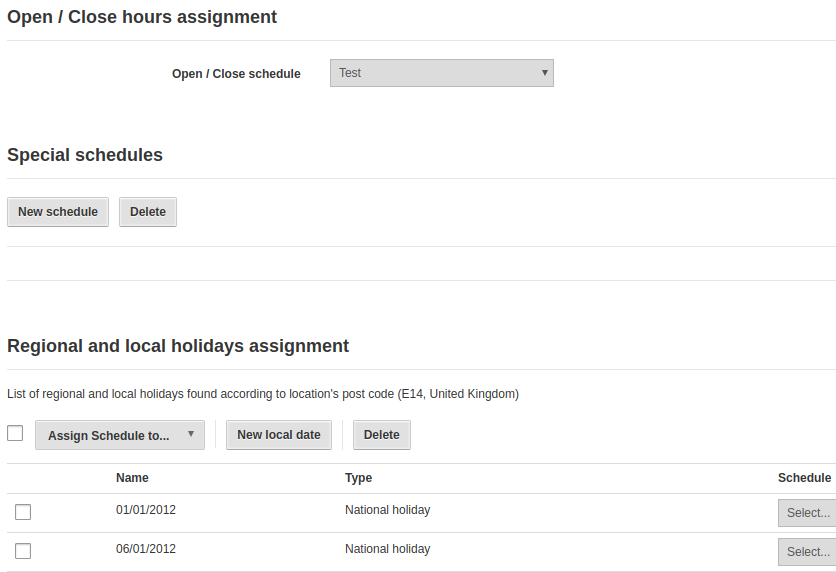Click National holiday type of 06/01/2012 row
Screen dimensions: 836x572
(388, 549)
